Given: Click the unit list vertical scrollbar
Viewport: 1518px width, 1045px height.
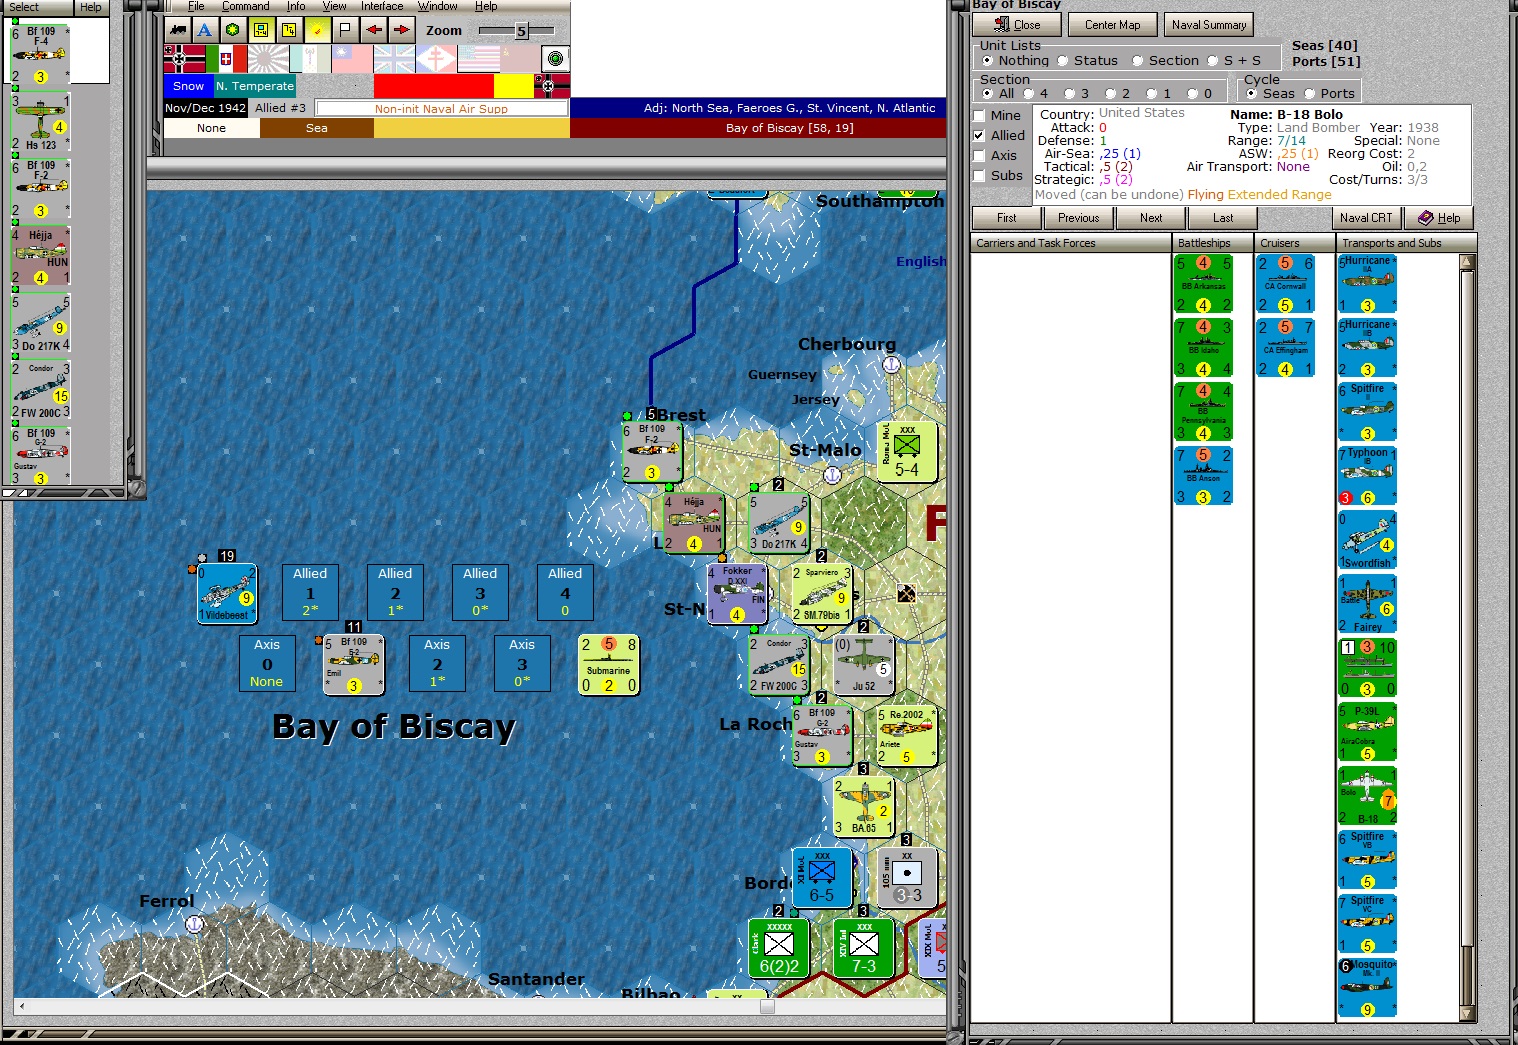Looking at the screenshot, I should [1467, 638].
